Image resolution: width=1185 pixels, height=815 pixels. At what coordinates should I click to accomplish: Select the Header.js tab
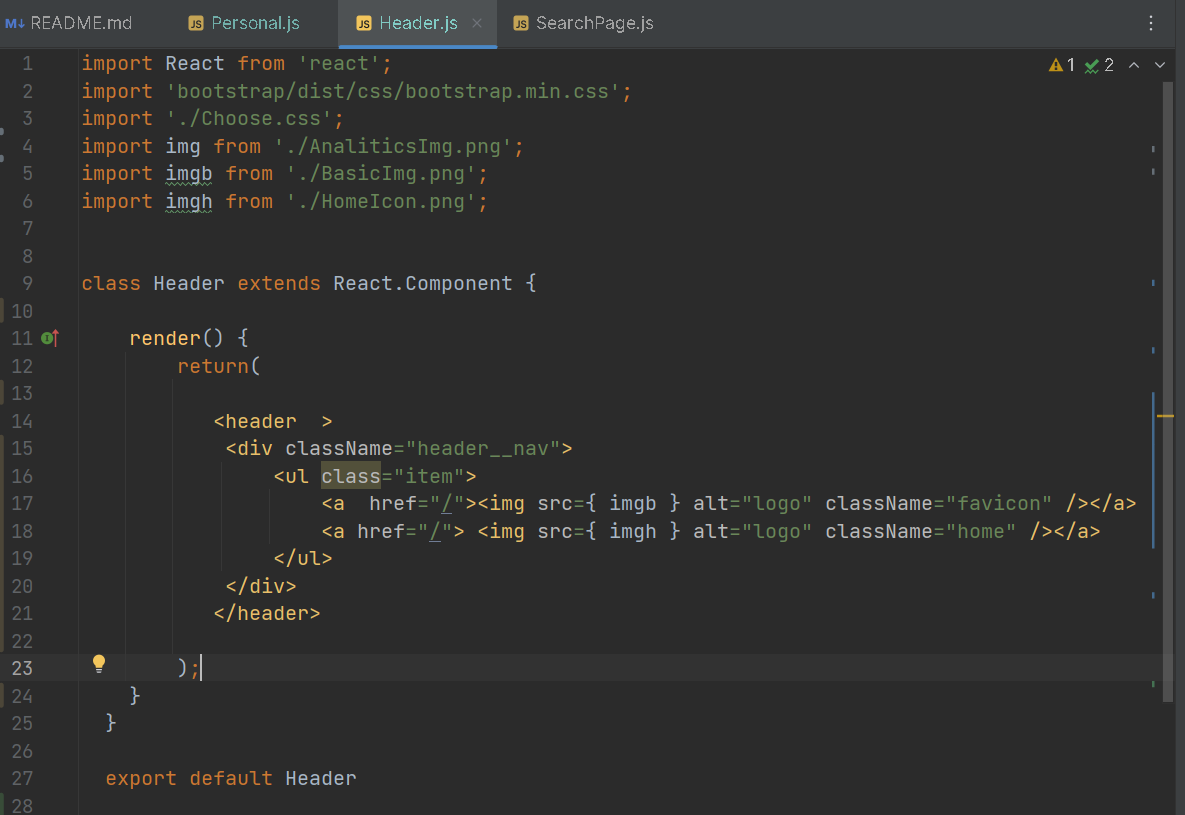[418, 23]
